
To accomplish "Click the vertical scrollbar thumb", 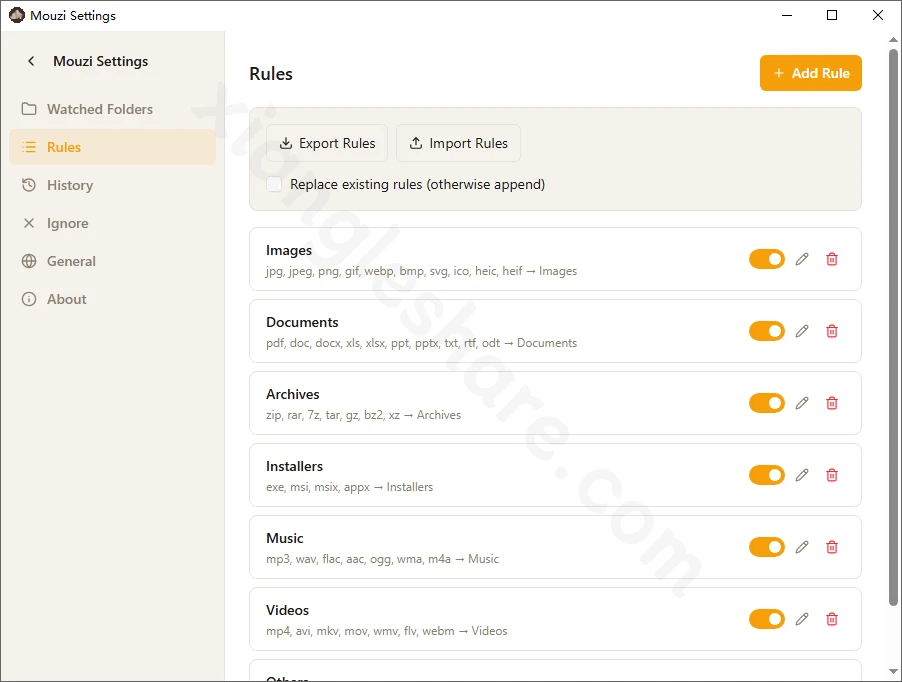I will point(893,327).
